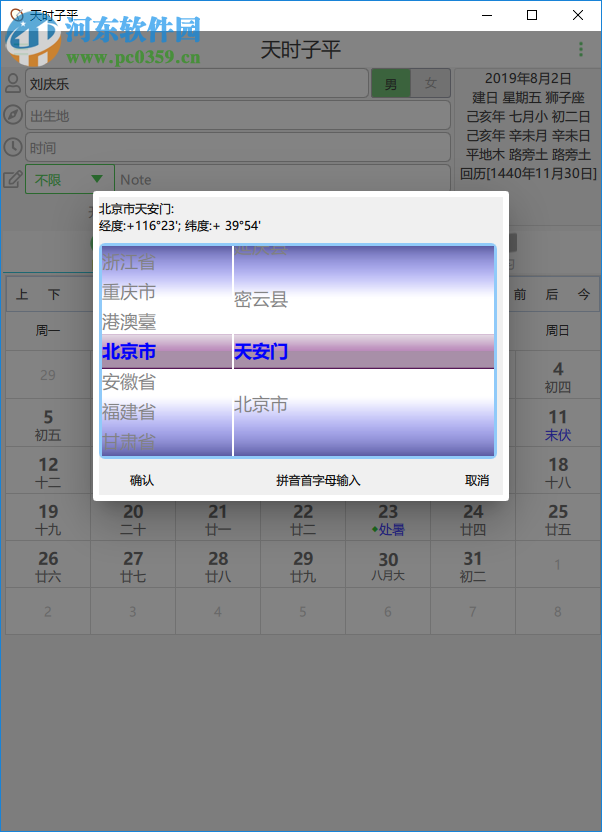Image resolution: width=602 pixels, height=832 pixels.
Task: Select calendar day 4 初四
Action: pyautogui.click(x=558, y=375)
